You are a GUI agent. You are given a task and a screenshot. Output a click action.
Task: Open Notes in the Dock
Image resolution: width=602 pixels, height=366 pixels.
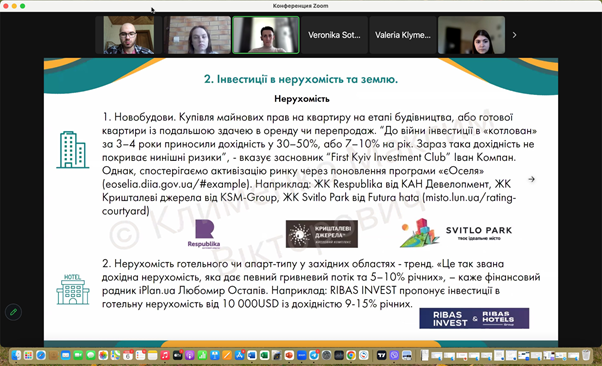tap(152, 355)
